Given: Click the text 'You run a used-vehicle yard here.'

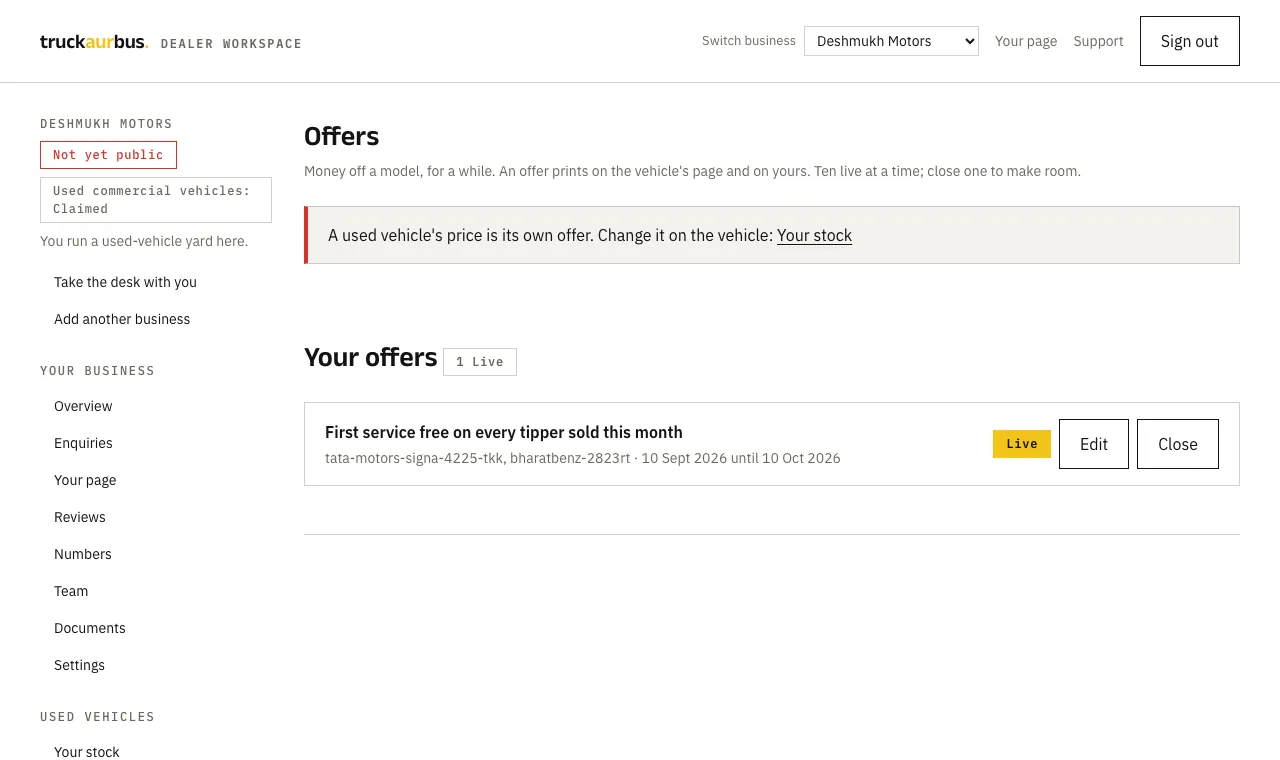Looking at the screenshot, I should pos(144,241).
